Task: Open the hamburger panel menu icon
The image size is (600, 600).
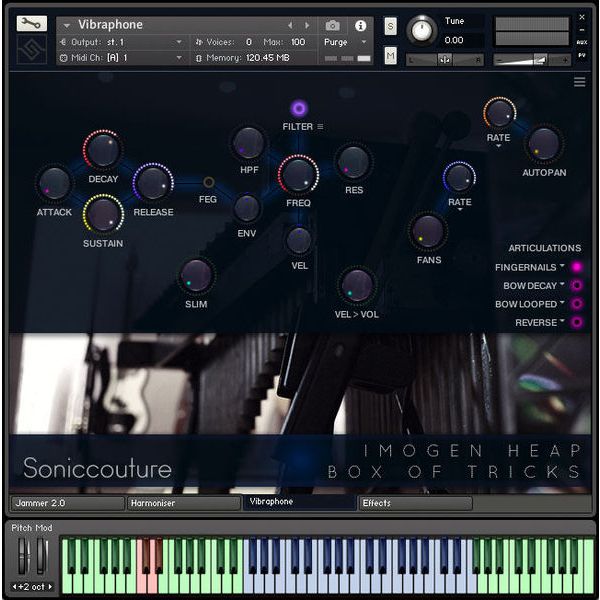Action: pos(579,82)
